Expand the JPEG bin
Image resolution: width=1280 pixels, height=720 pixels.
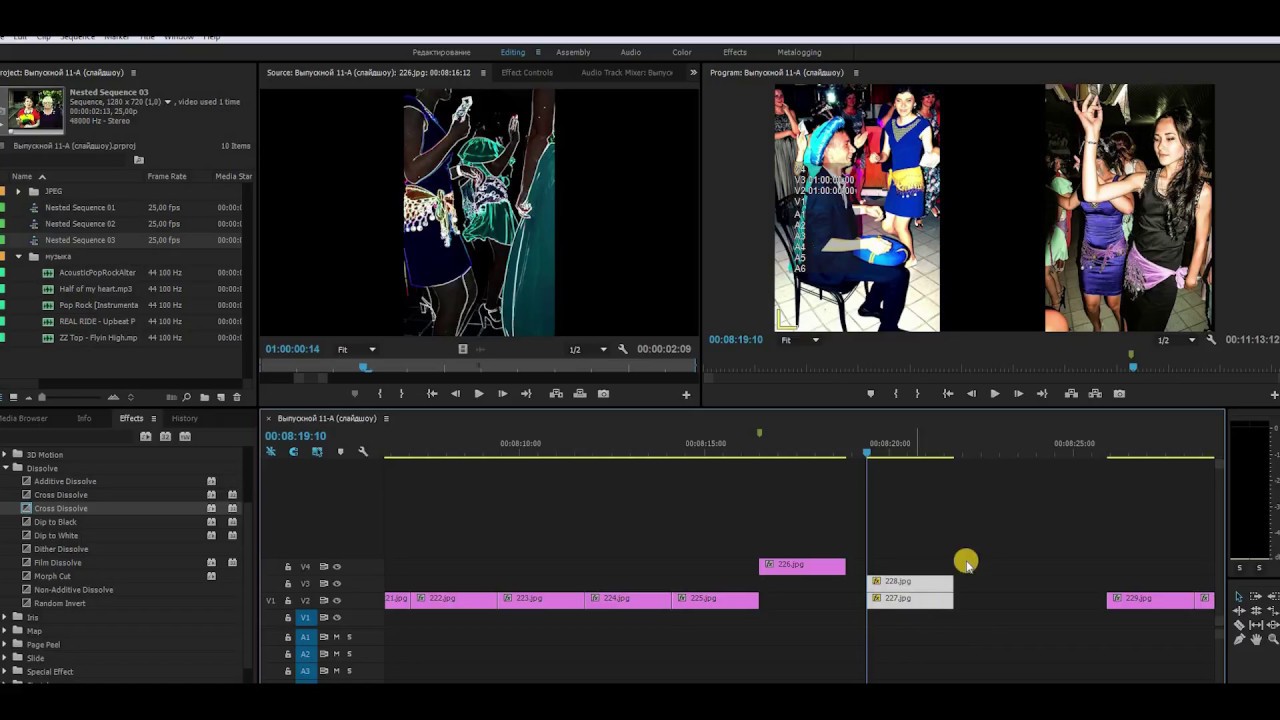pyautogui.click(x=18, y=191)
